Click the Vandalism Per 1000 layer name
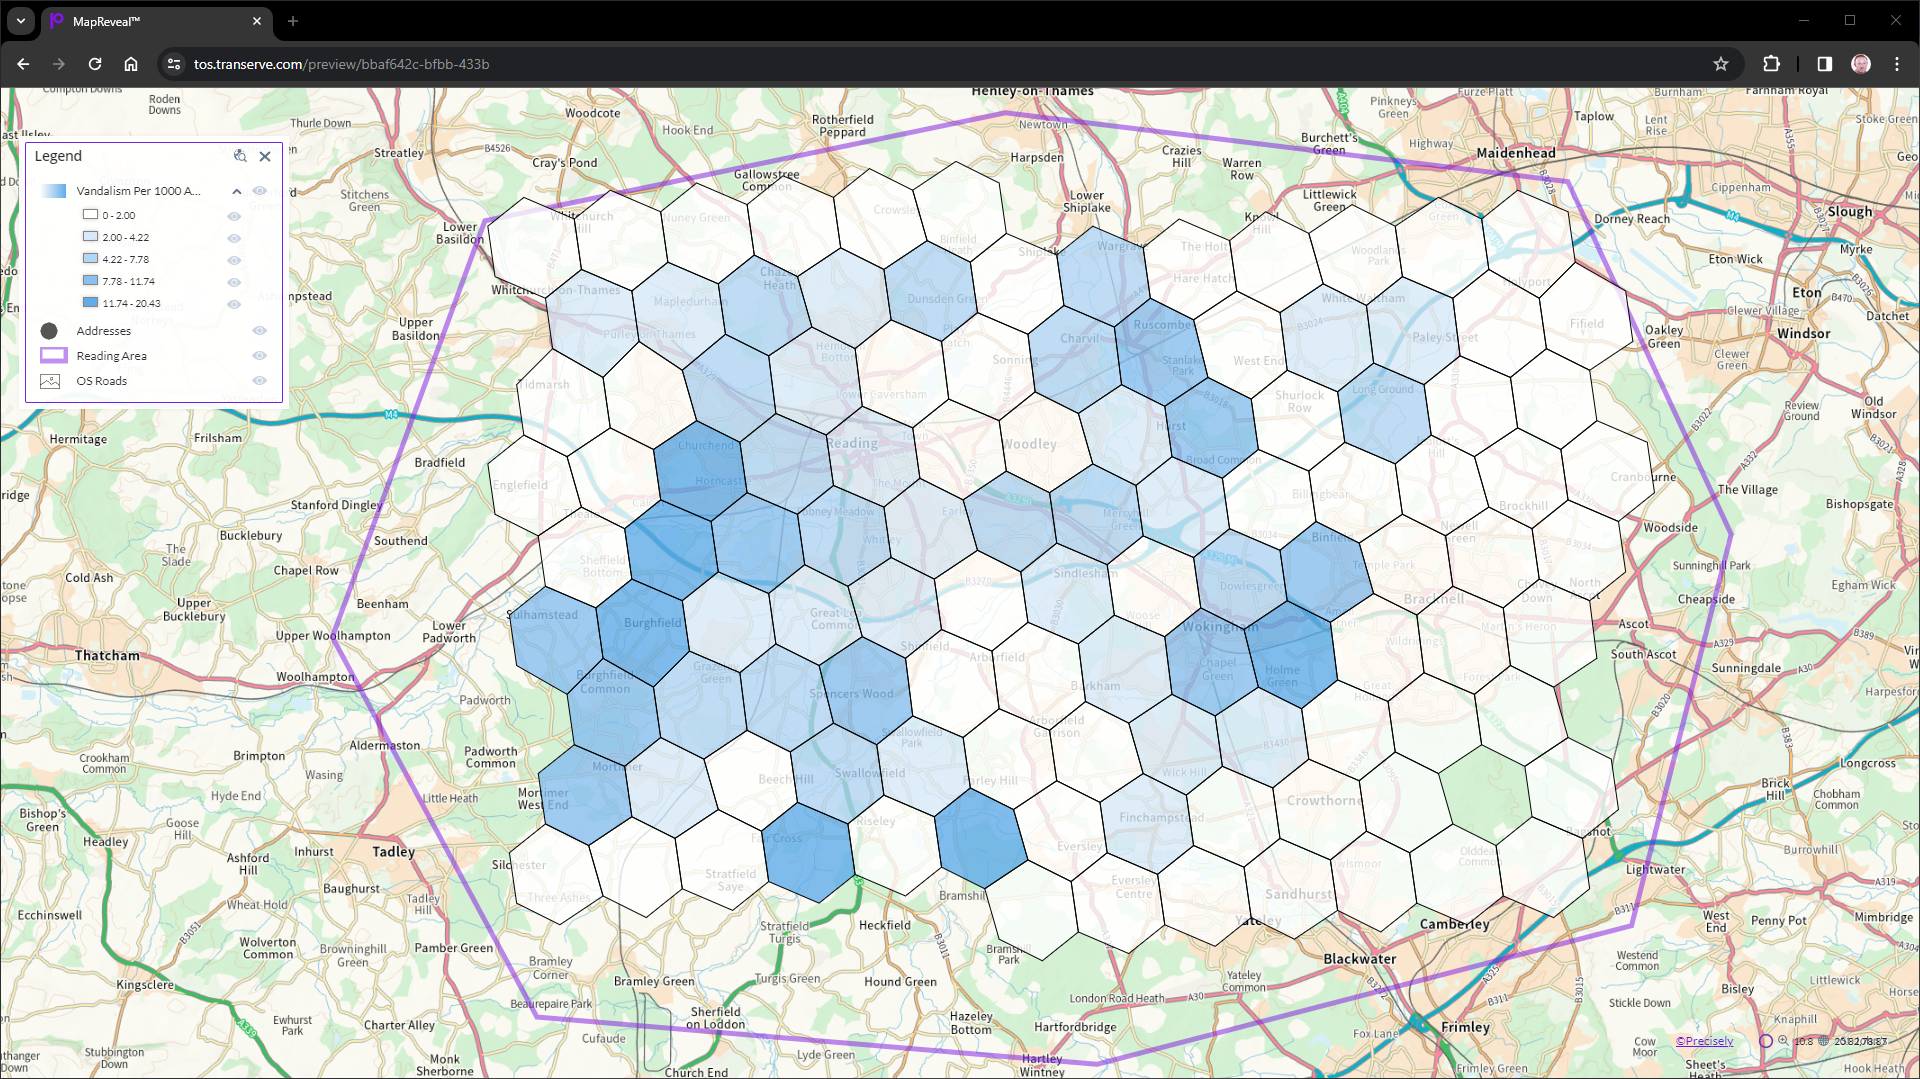This screenshot has width=1920, height=1079. (139, 191)
